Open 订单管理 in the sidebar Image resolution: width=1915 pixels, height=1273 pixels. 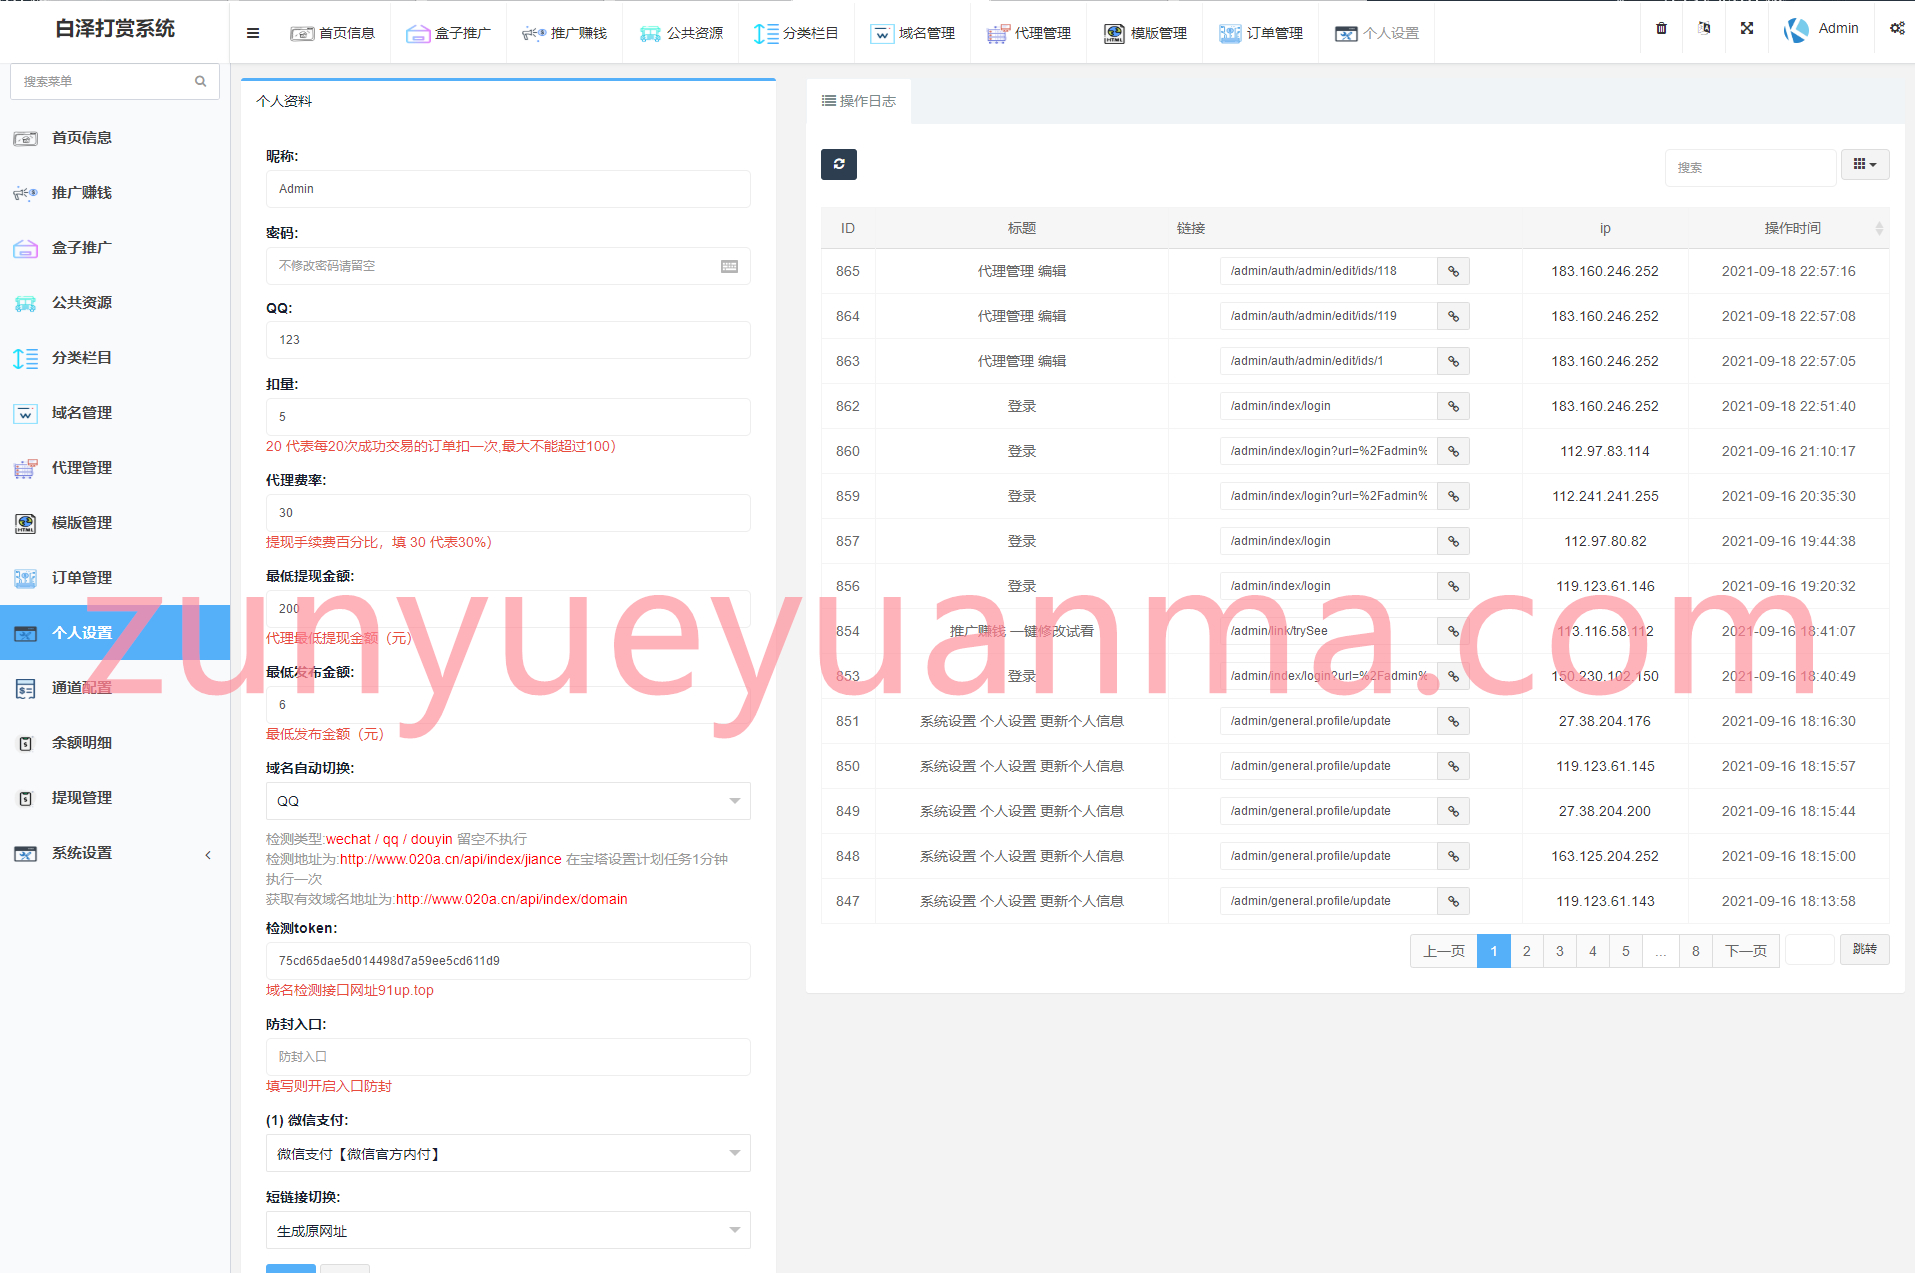coord(115,578)
